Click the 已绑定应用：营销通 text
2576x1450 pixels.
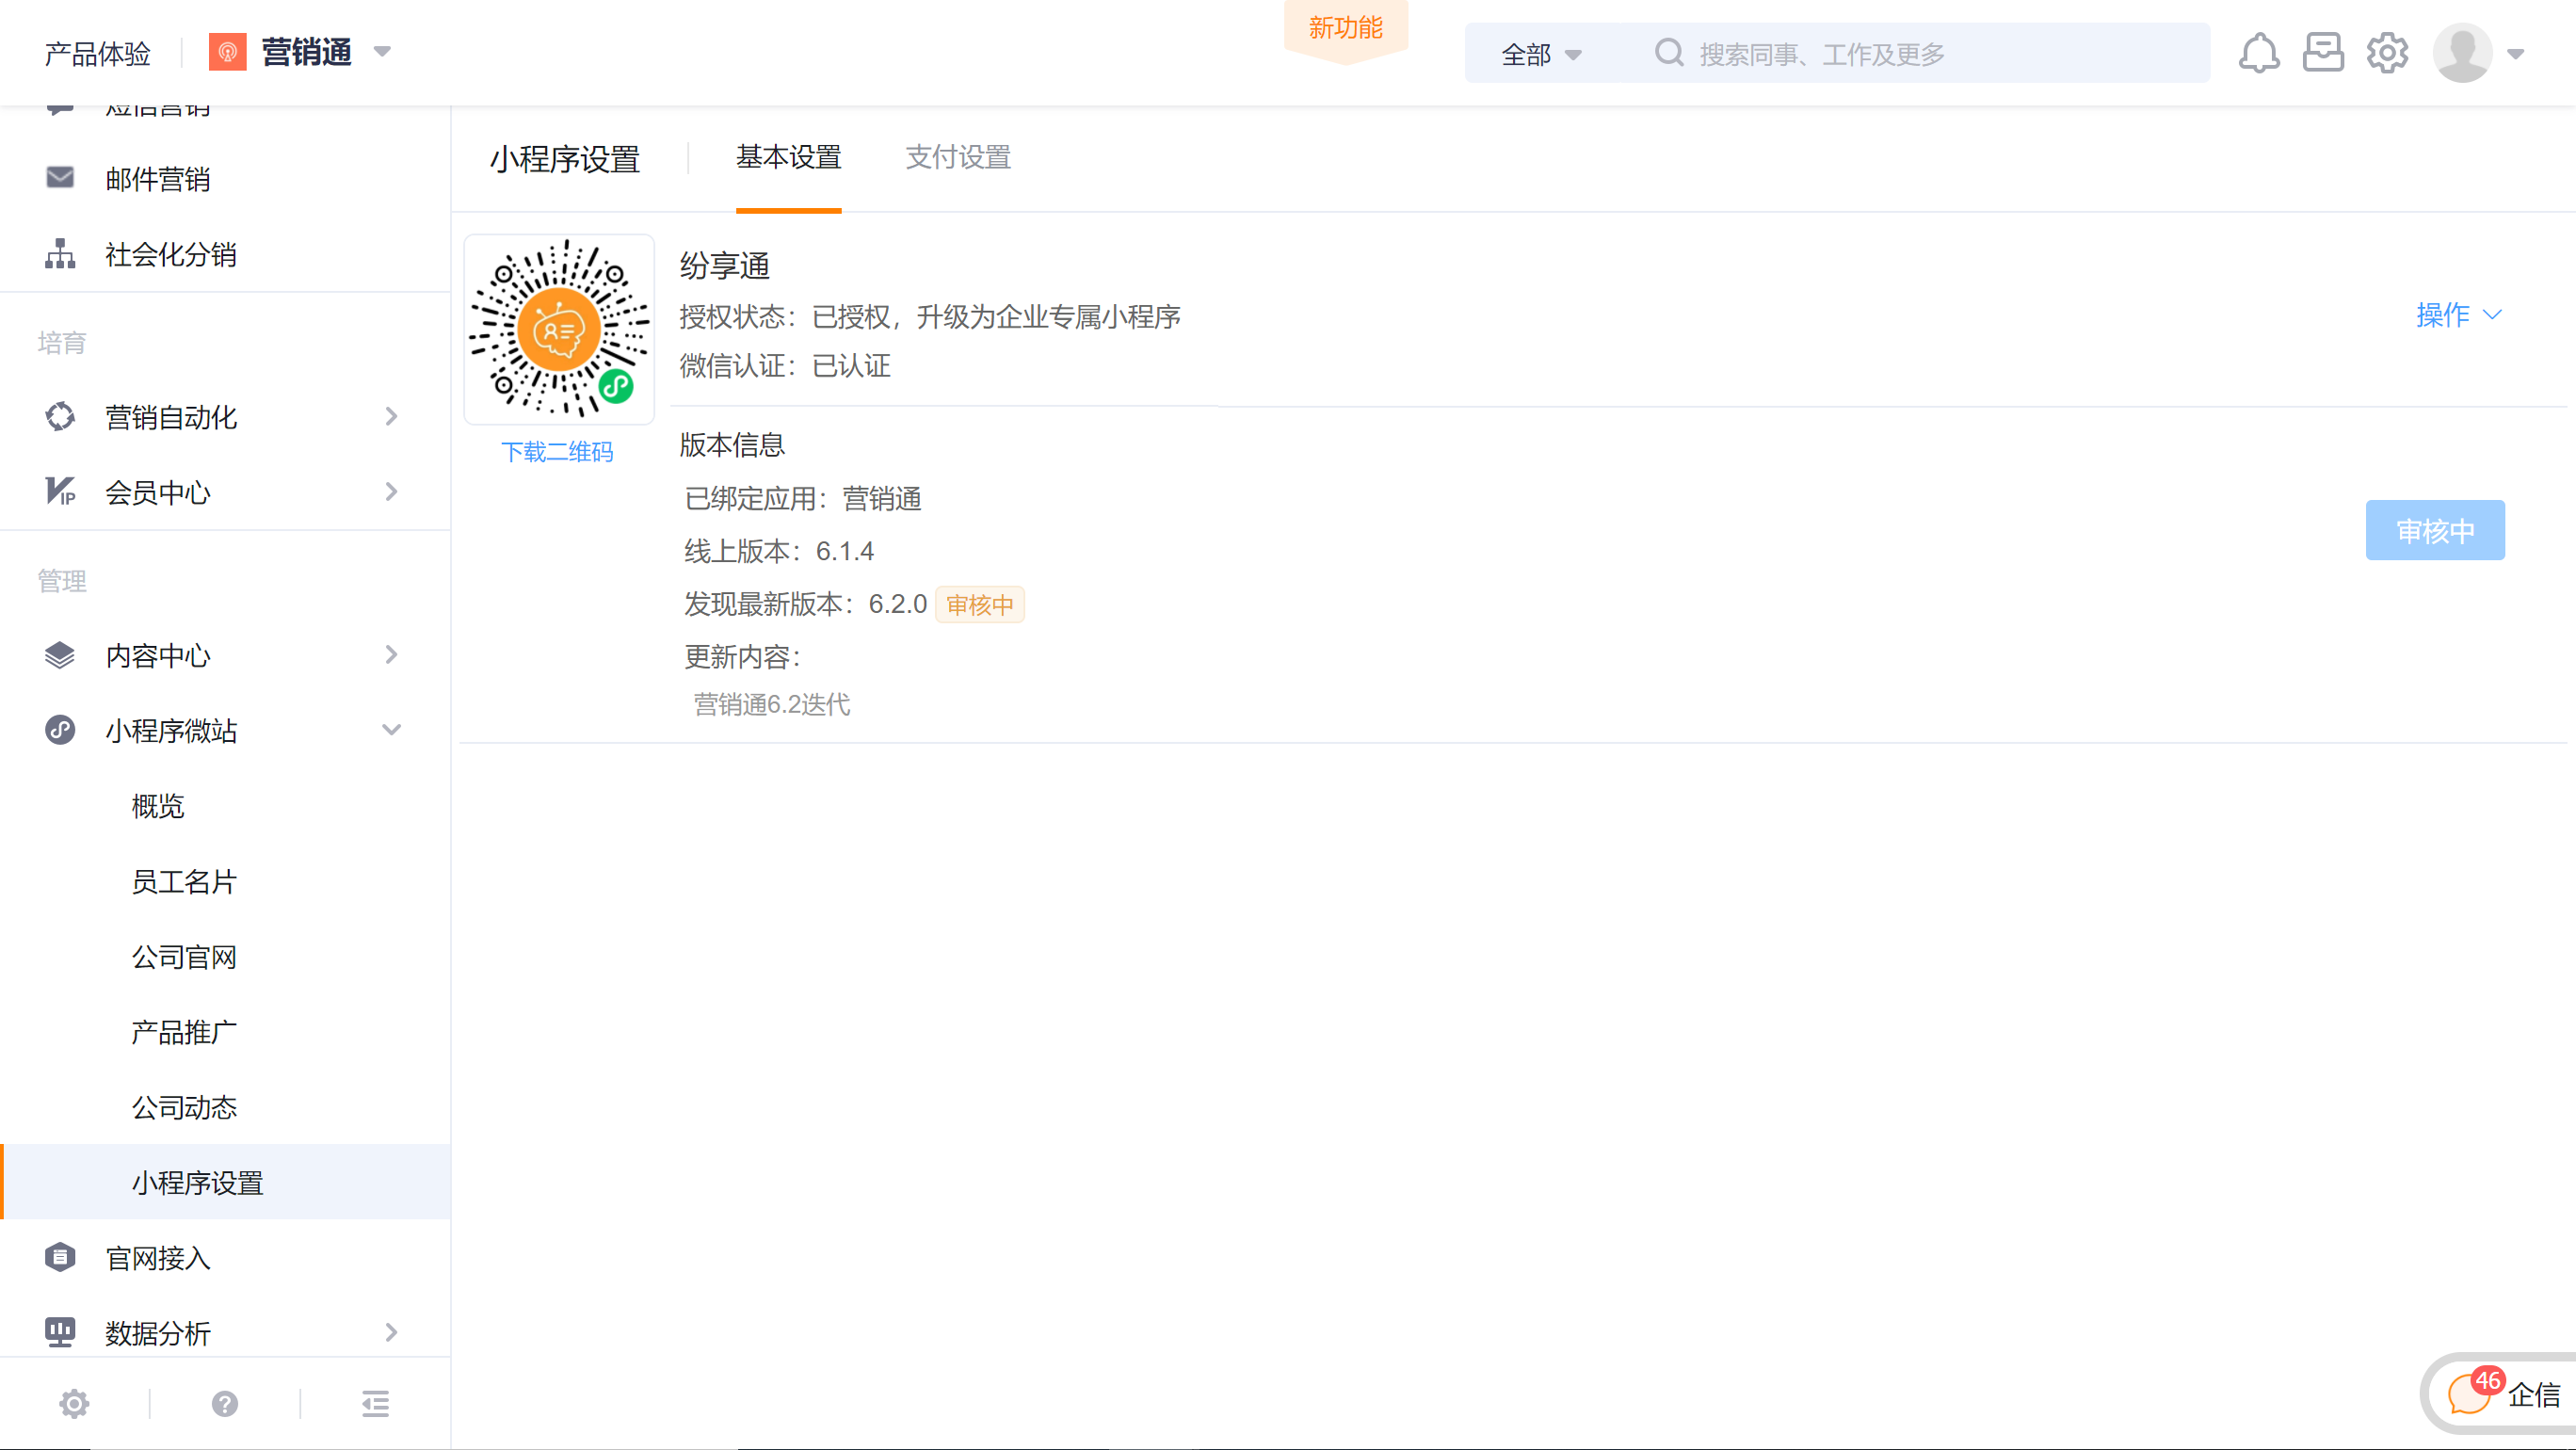point(803,498)
